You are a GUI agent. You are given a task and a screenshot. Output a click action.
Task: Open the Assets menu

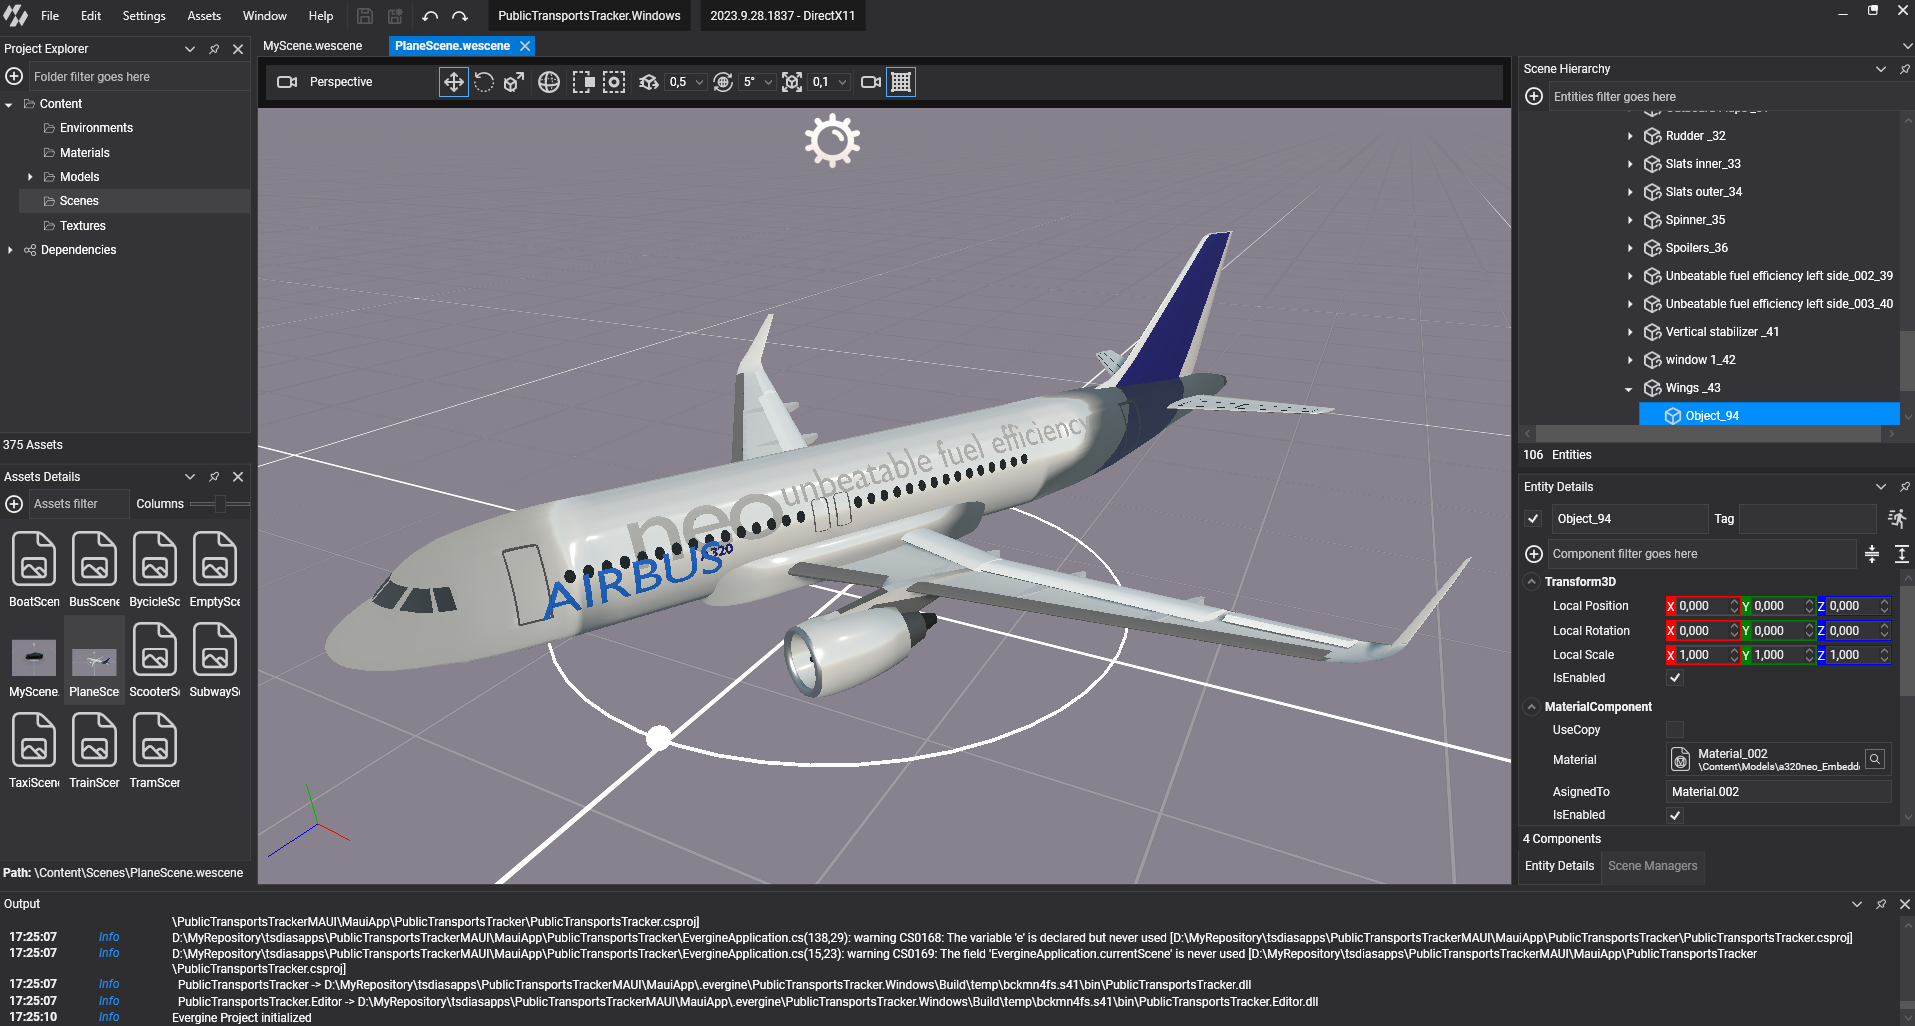pos(204,16)
